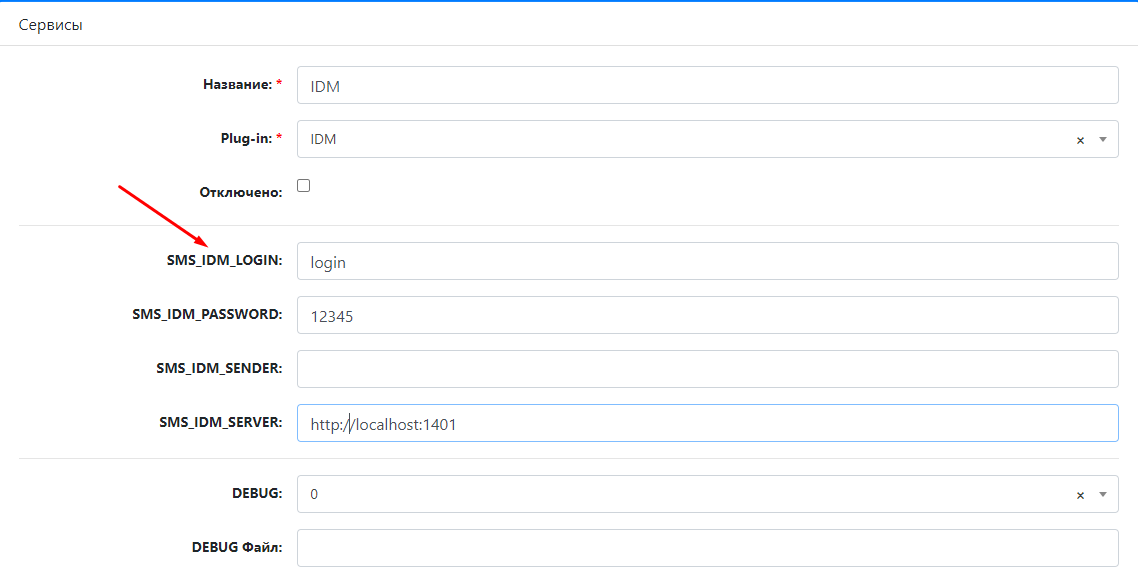The image size is (1138, 578).
Task: Focus the Название input field
Action: 708,85
